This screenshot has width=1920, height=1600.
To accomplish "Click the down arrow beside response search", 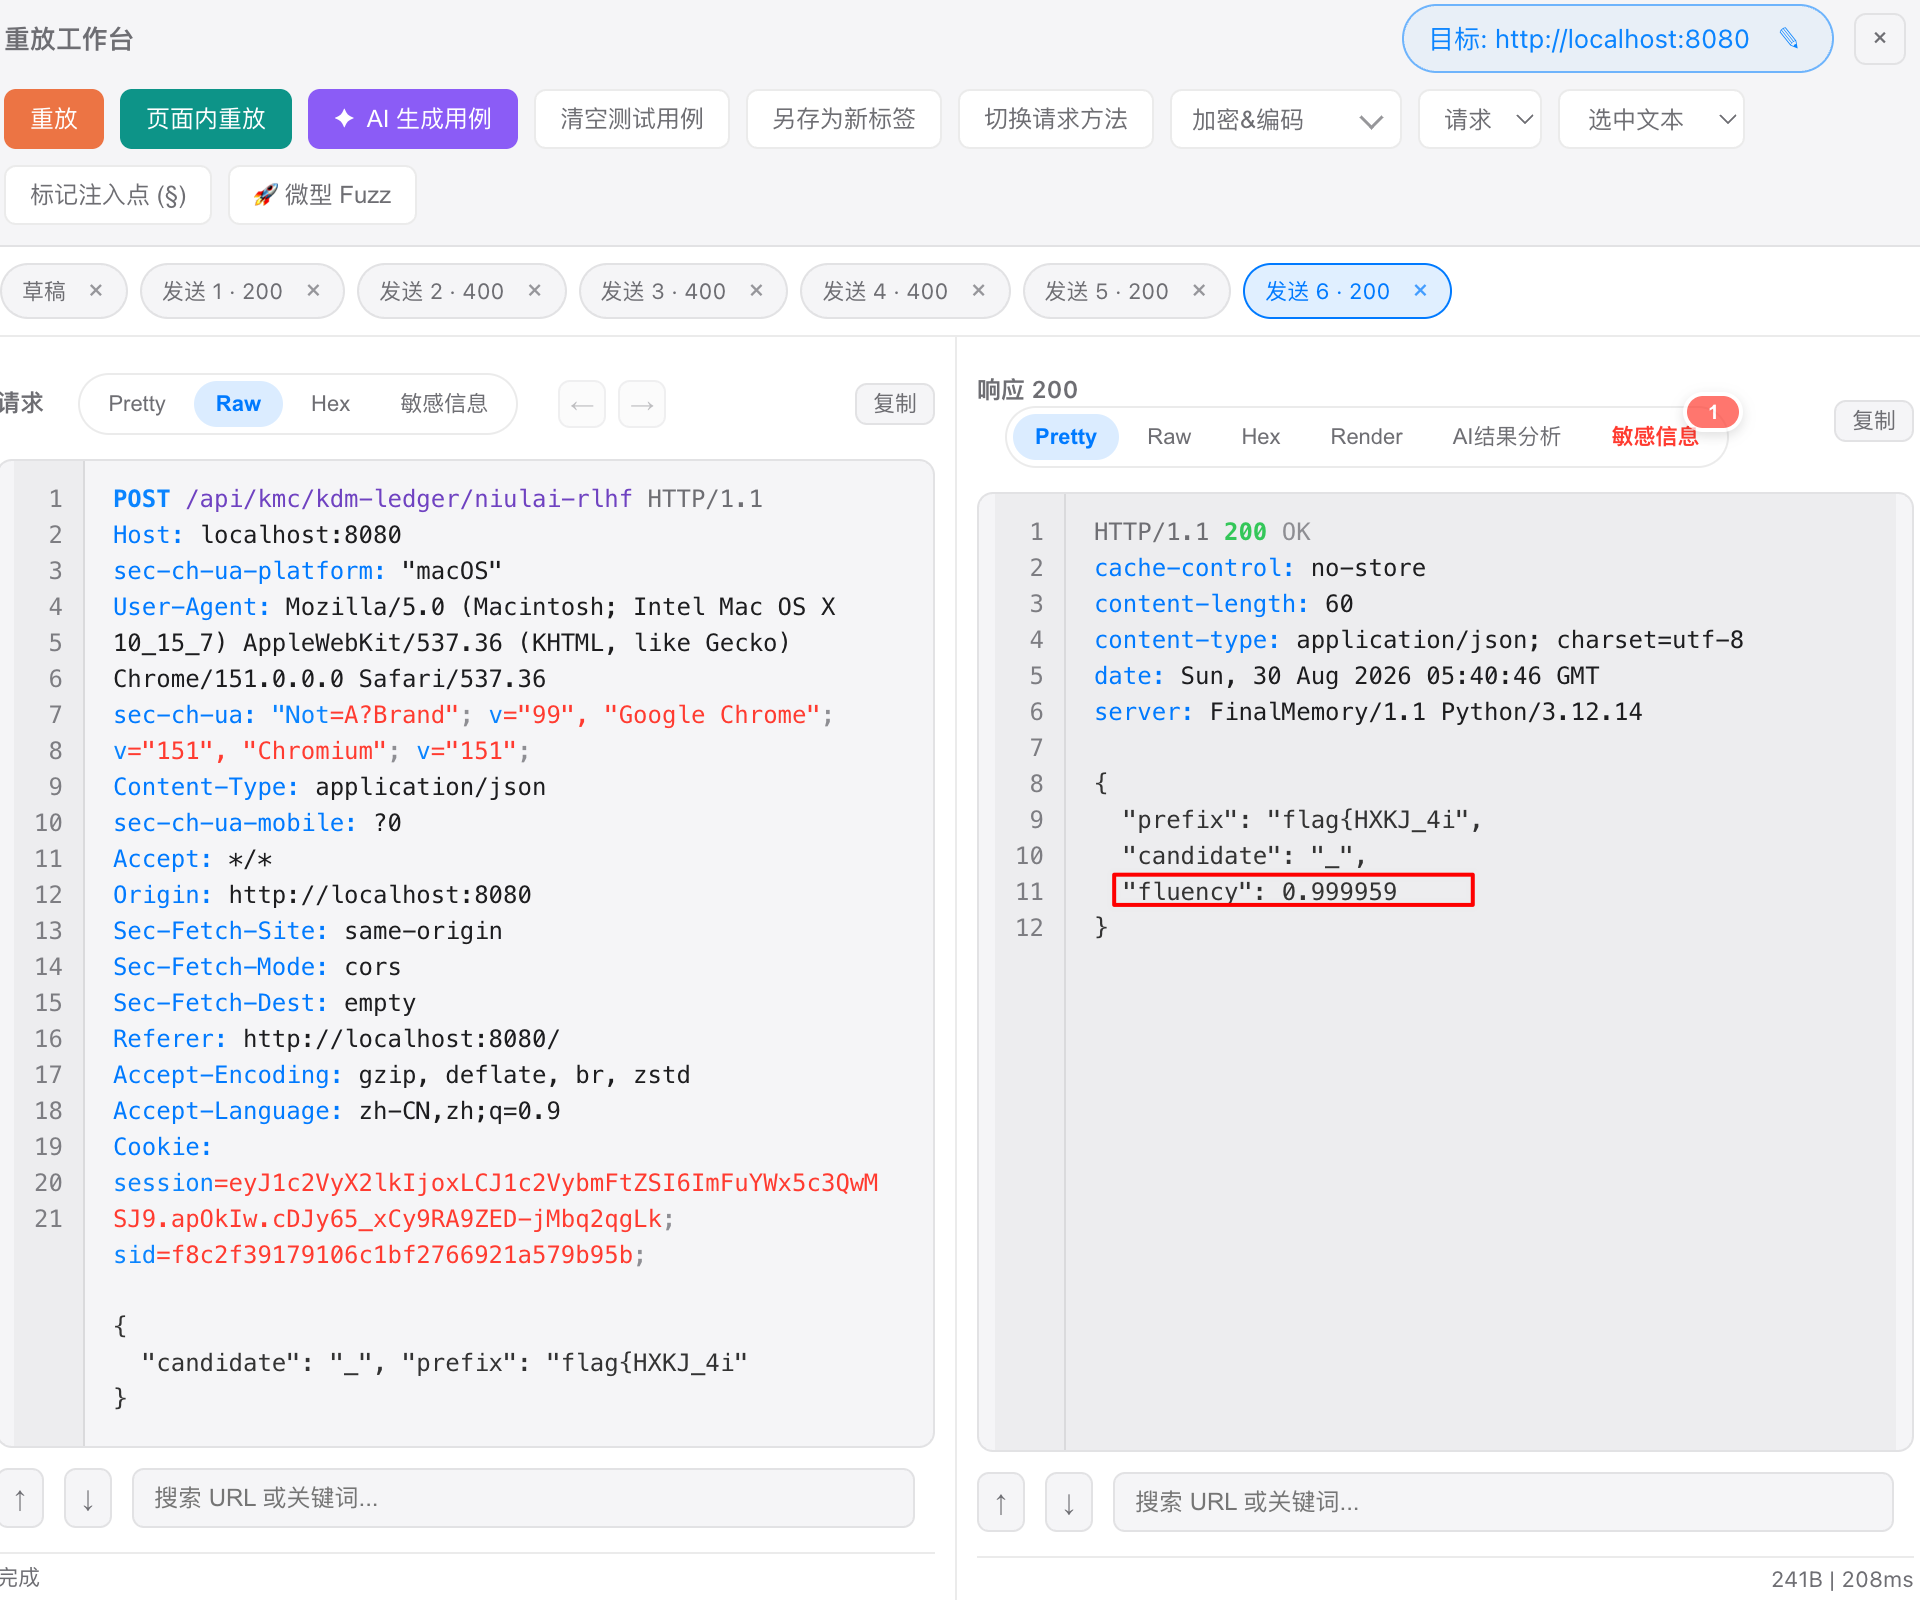I will (1069, 1502).
